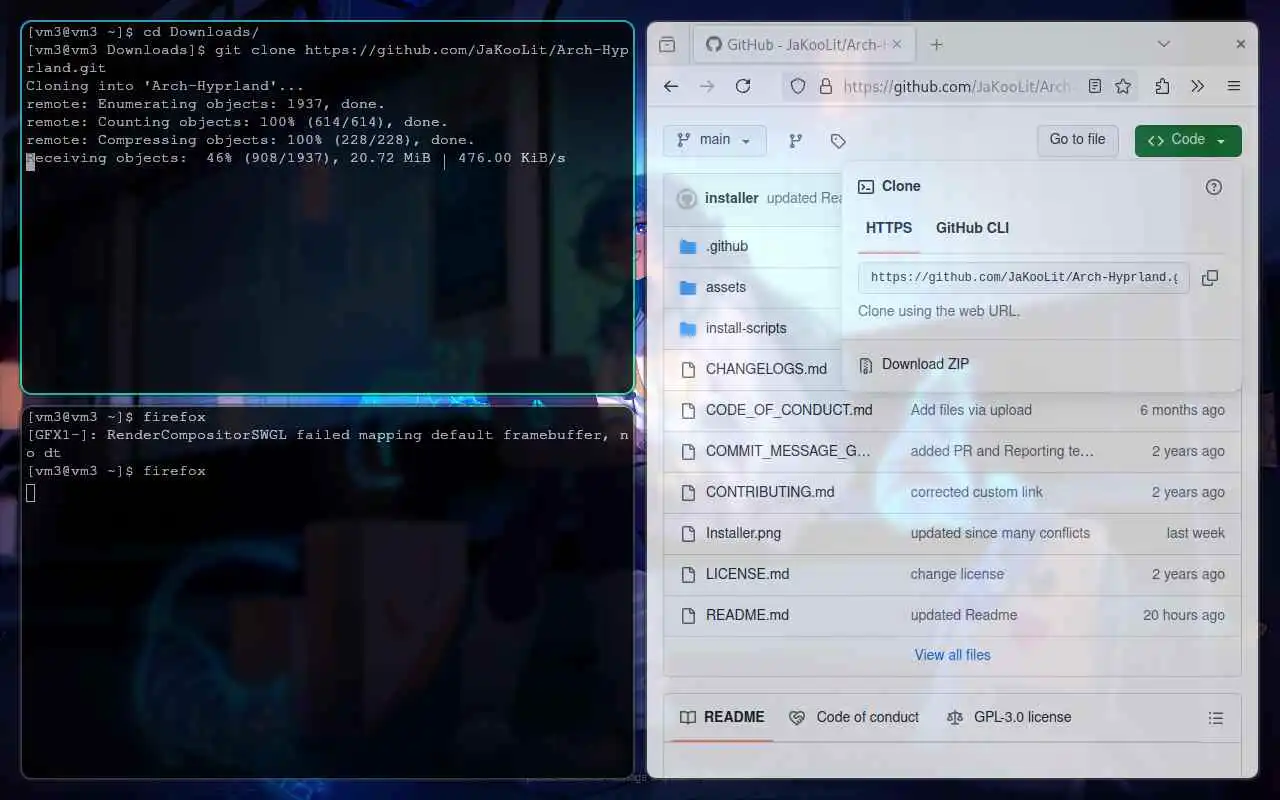Go forward in browser history
This screenshot has width=1280, height=800.
(x=707, y=86)
